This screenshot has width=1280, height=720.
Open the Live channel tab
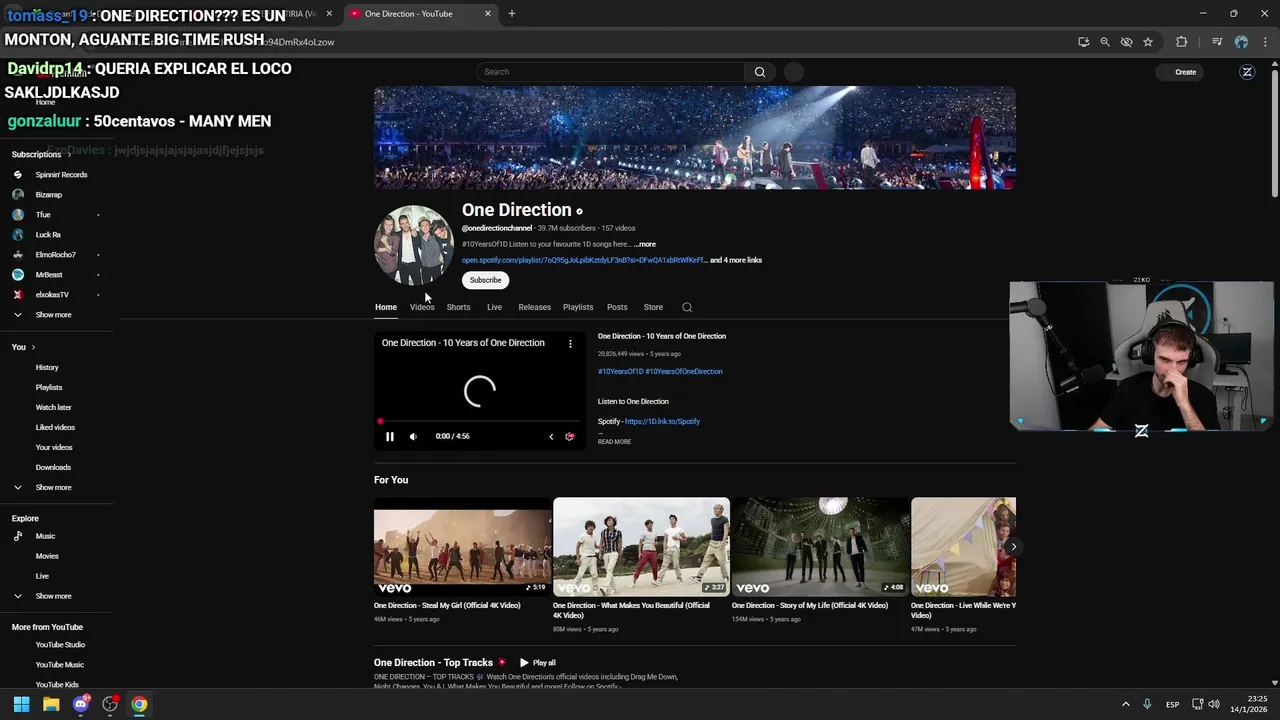tap(494, 307)
